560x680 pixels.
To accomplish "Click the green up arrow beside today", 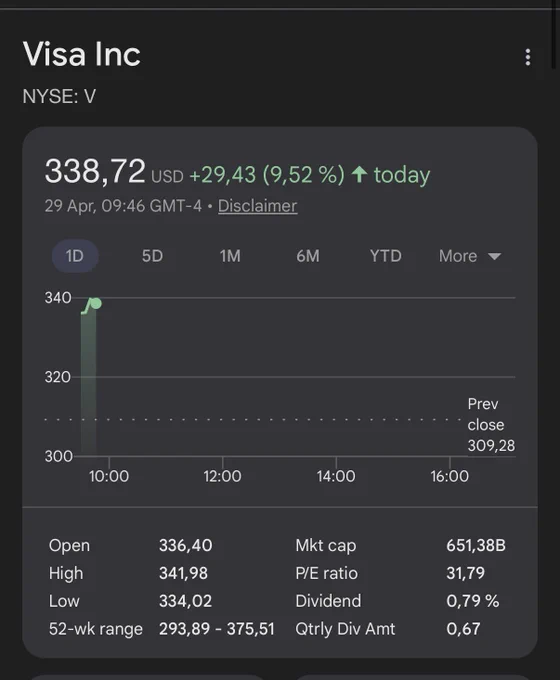I will point(359,174).
